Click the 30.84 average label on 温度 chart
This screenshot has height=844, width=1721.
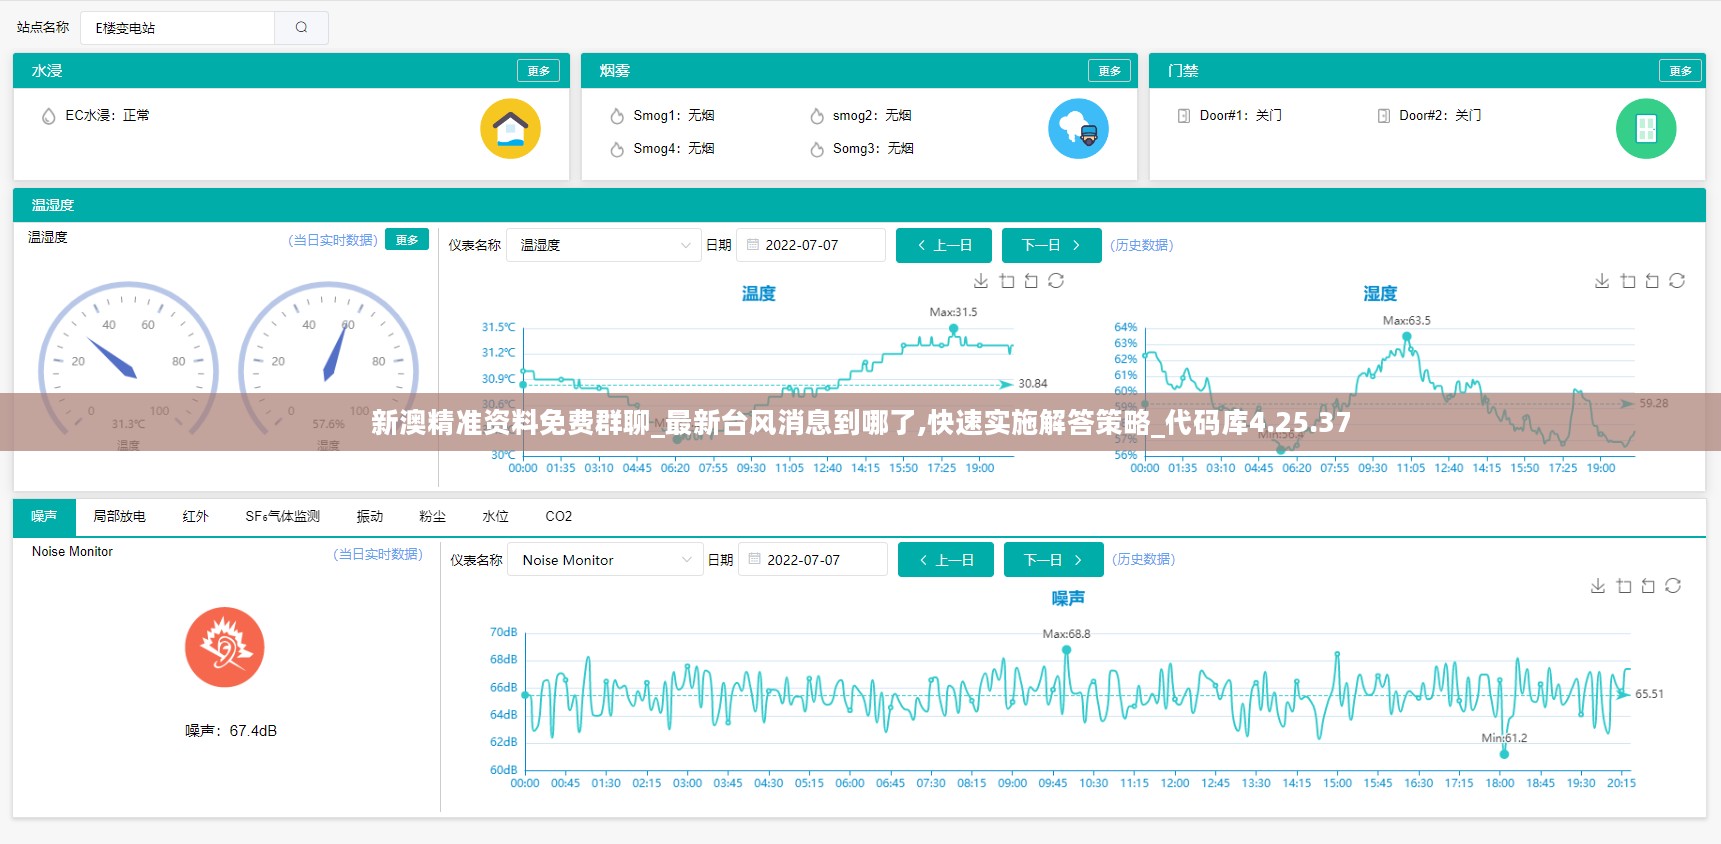click(1033, 384)
